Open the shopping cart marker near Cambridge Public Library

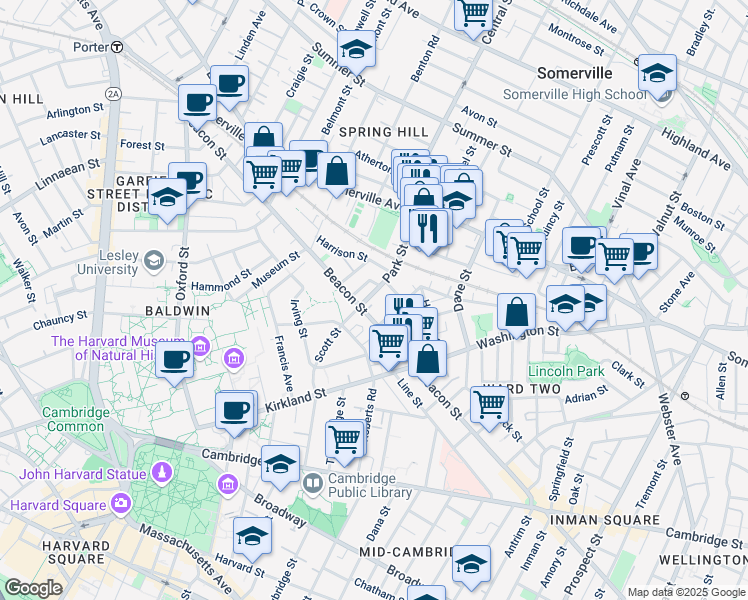(344, 442)
